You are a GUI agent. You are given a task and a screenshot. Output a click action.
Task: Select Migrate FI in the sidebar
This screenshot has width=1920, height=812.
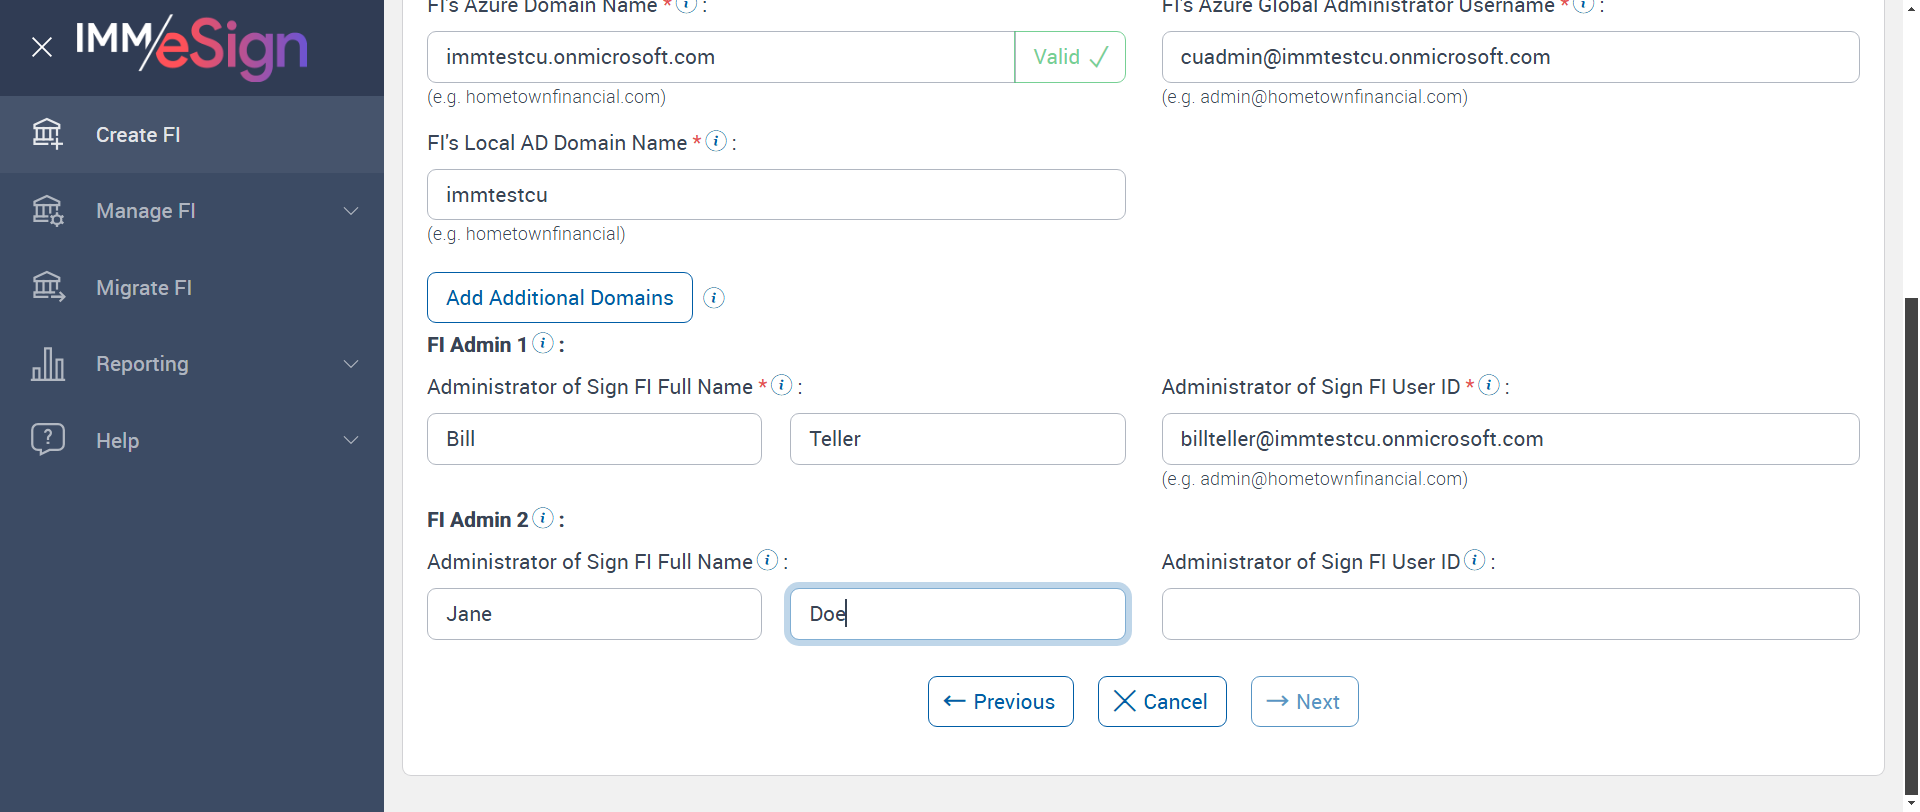[144, 288]
